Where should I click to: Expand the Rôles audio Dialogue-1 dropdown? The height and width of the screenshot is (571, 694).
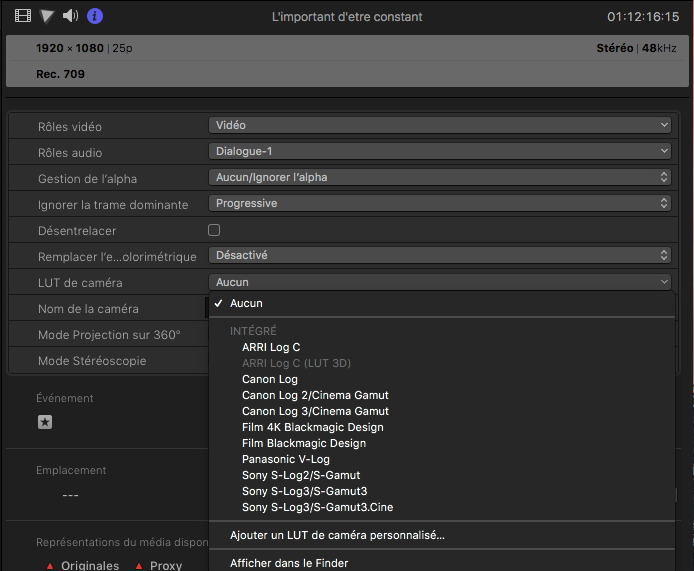(439, 151)
